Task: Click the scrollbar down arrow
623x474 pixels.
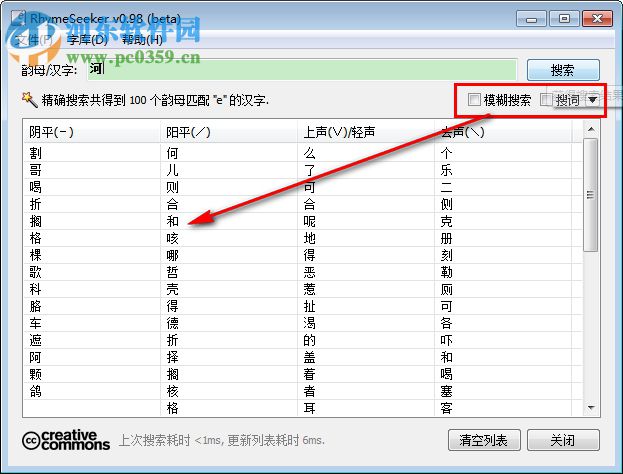Action: click(x=591, y=408)
